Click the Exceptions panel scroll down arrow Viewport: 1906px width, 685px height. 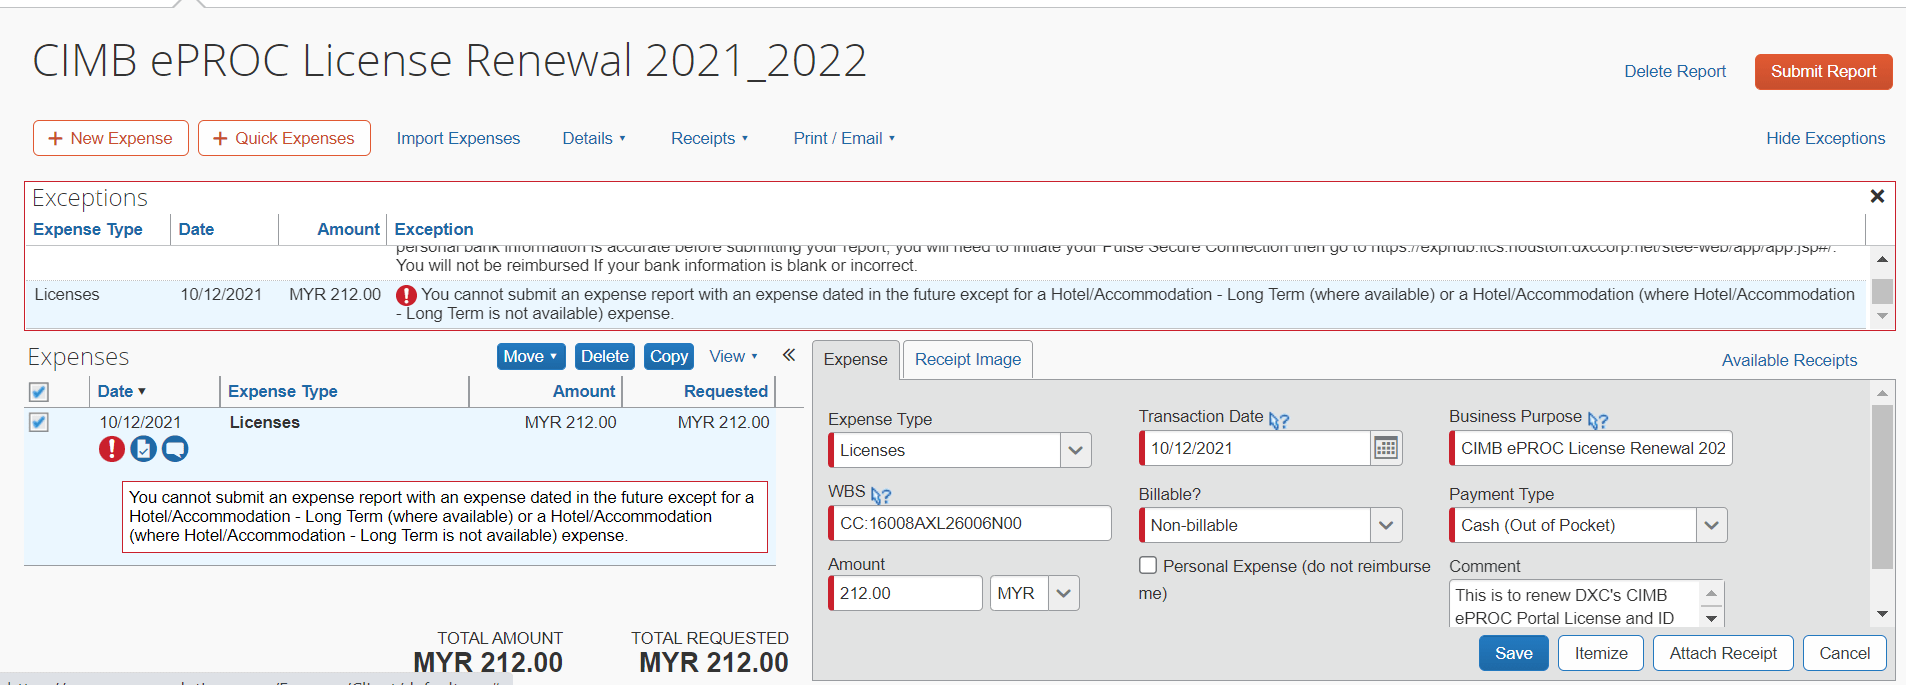click(x=1882, y=316)
